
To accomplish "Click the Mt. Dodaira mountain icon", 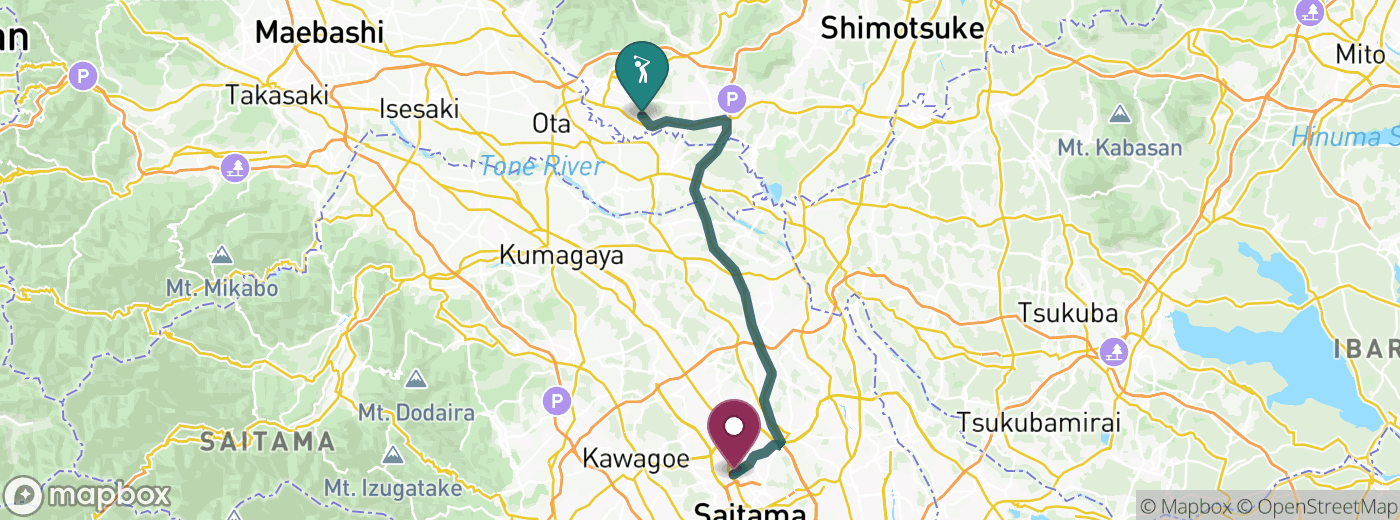I will [x=416, y=380].
